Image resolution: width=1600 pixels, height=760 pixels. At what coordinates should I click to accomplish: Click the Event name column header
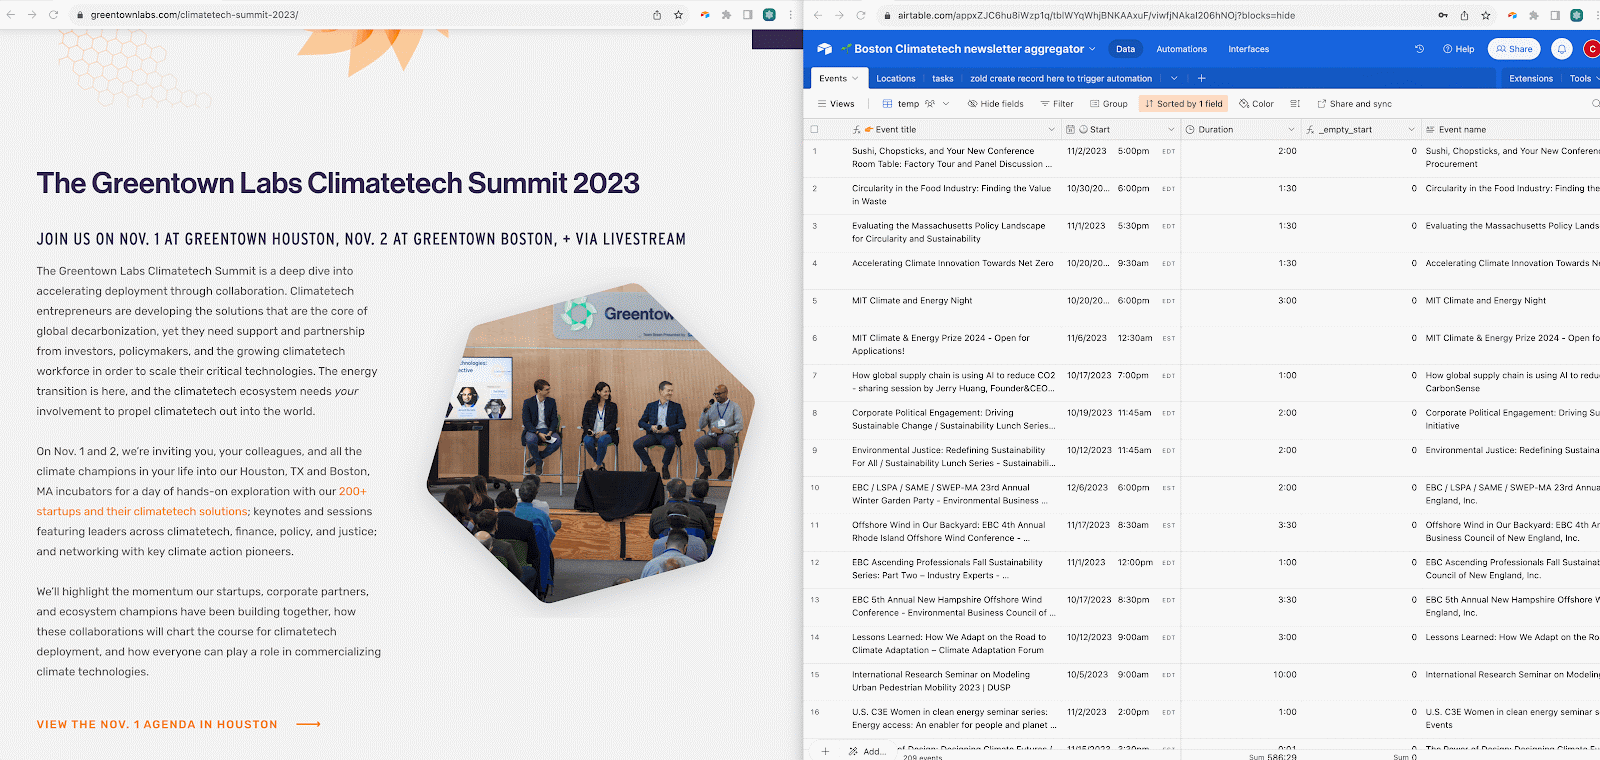1510,130
